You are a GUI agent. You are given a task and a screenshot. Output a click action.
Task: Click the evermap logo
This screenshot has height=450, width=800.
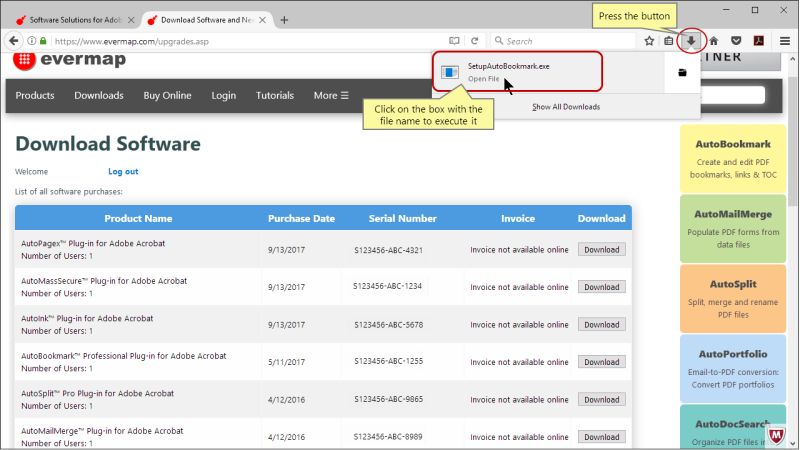click(x=69, y=60)
